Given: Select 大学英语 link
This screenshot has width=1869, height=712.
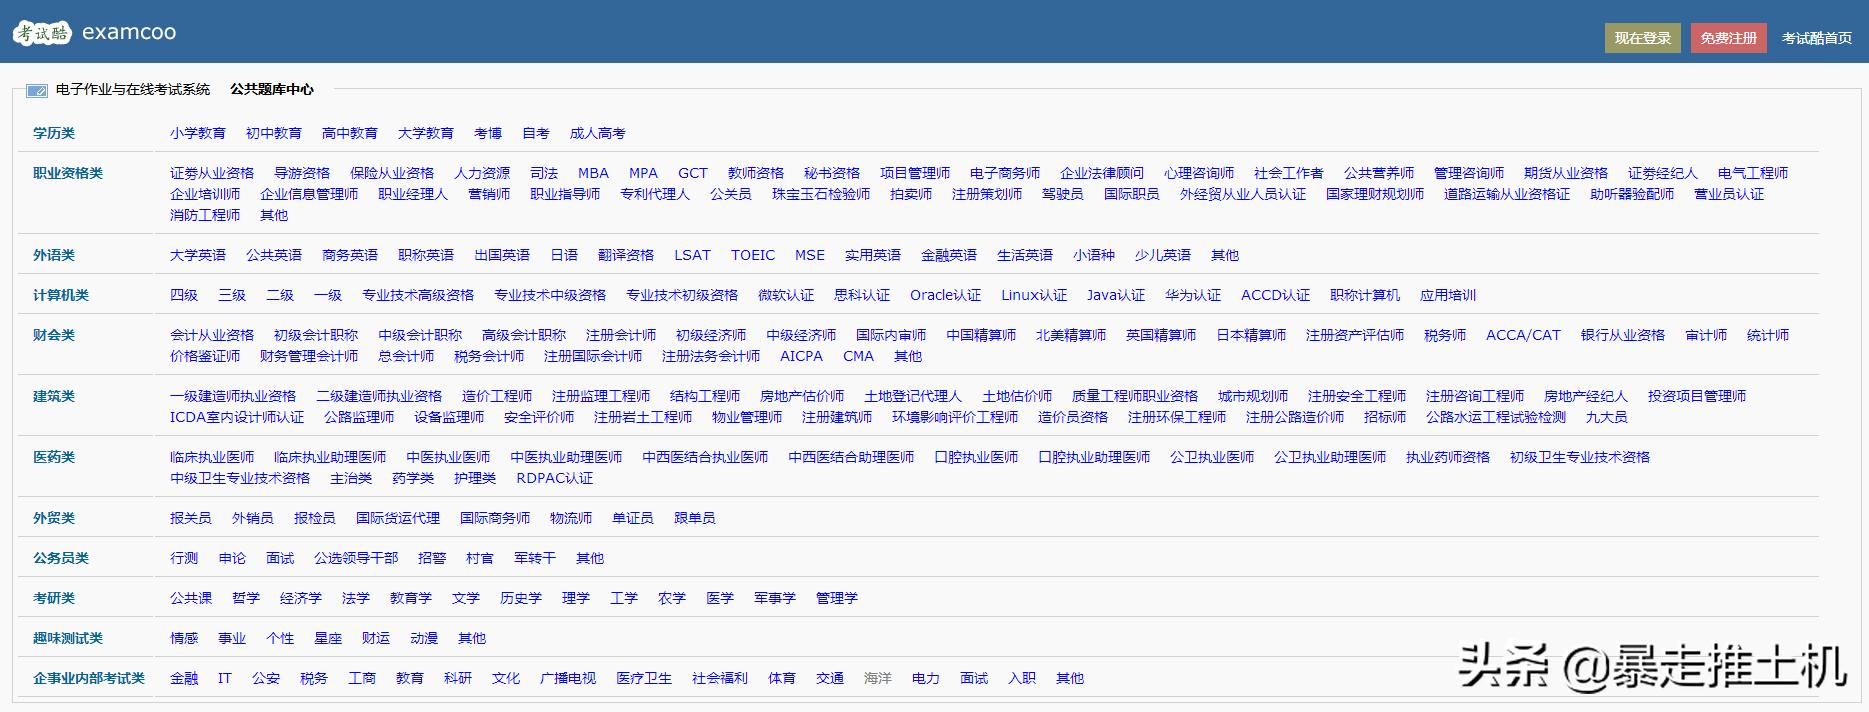Looking at the screenshot, I should click(x=198, y=255).
